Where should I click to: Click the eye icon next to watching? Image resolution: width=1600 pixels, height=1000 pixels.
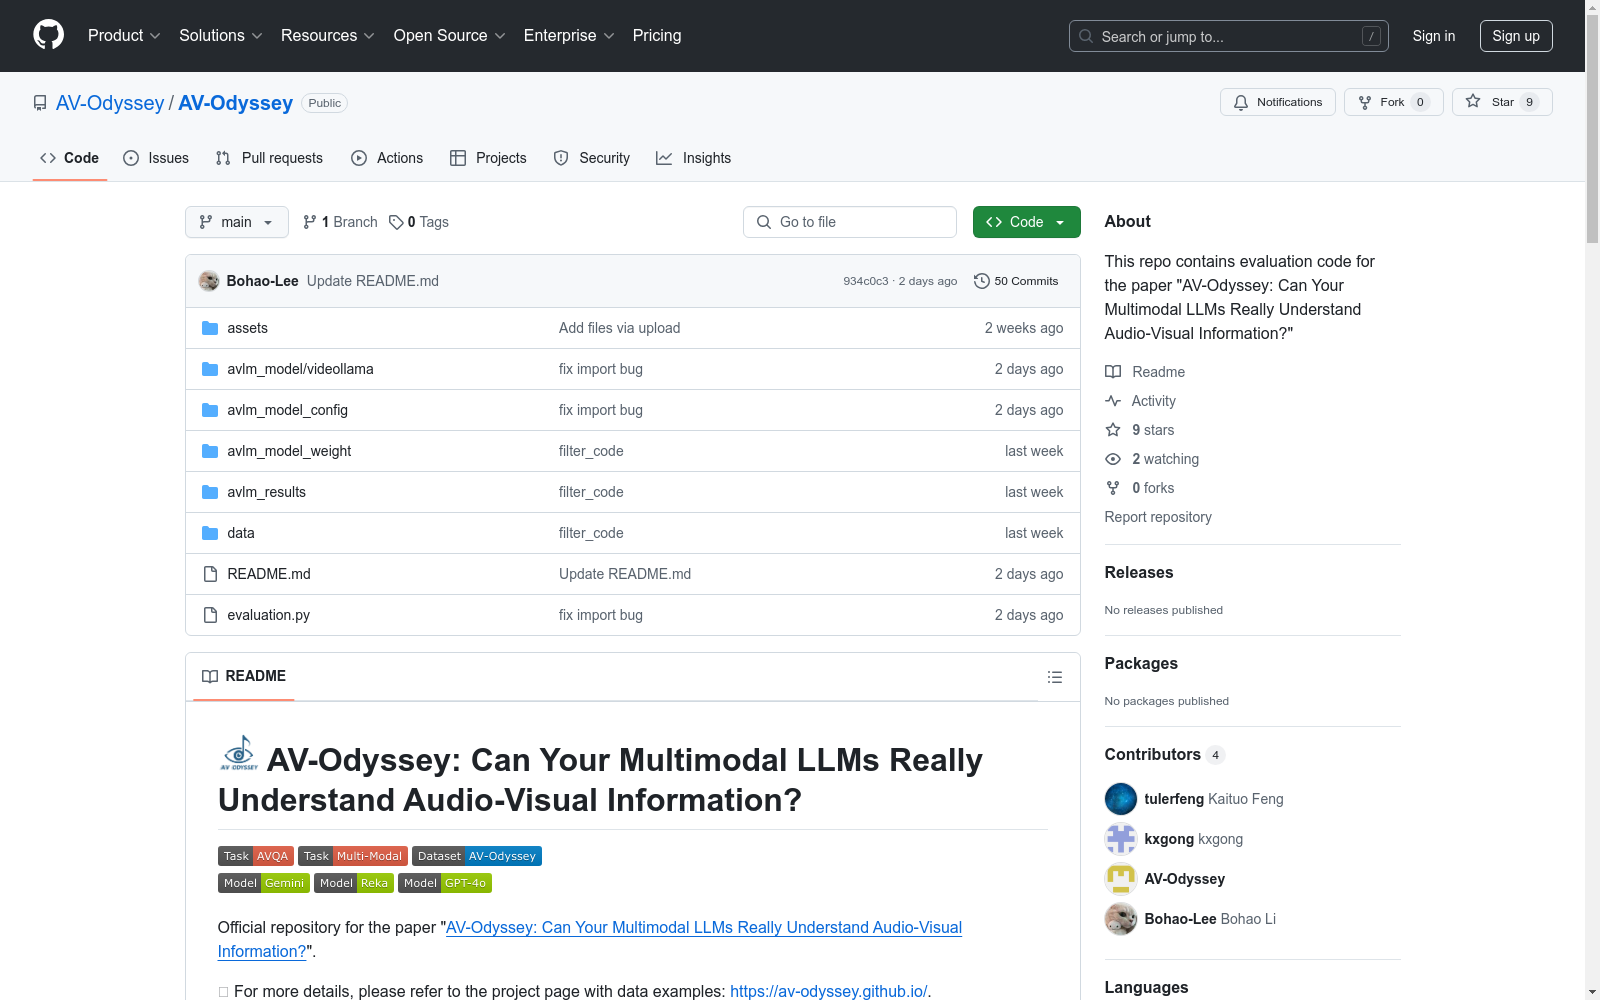tap(1113, 459)
